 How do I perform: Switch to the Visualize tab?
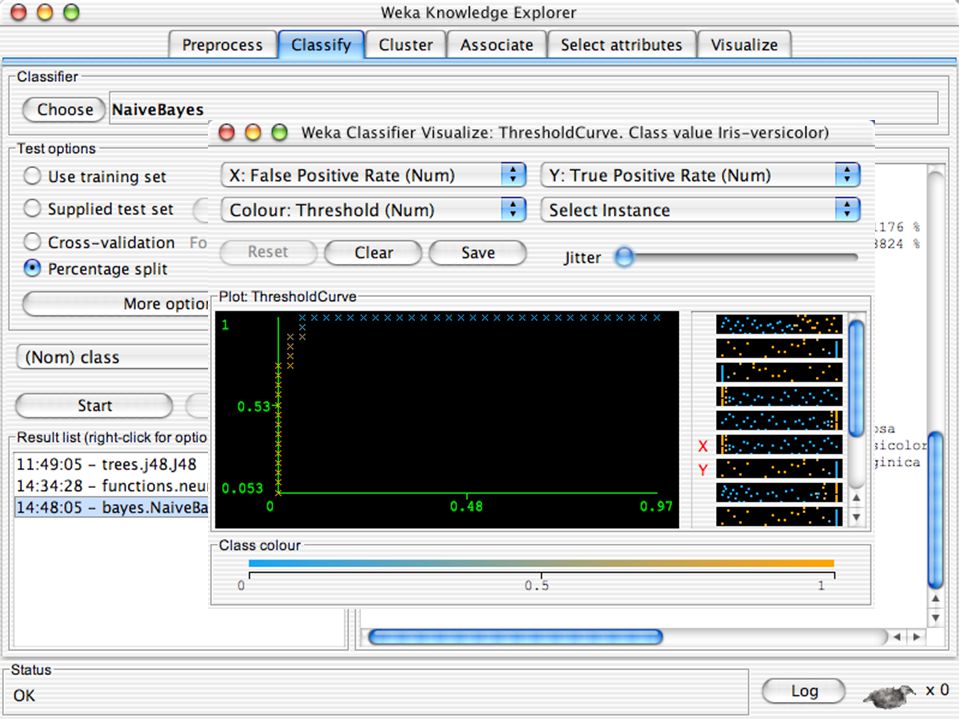(744, 45)
